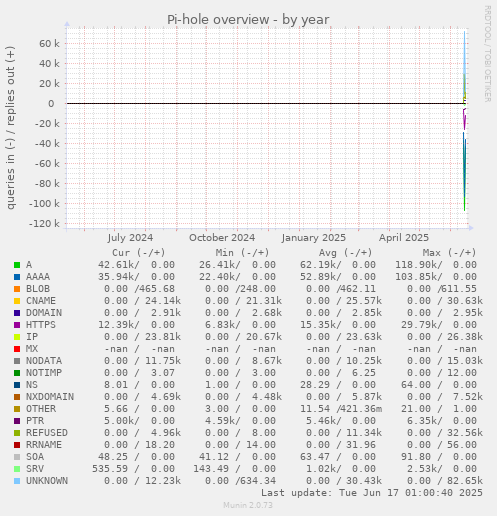Viewport: 497px width, 516px height.
Task: Click the 'SOA' legend label
Action: pos(35,457)
